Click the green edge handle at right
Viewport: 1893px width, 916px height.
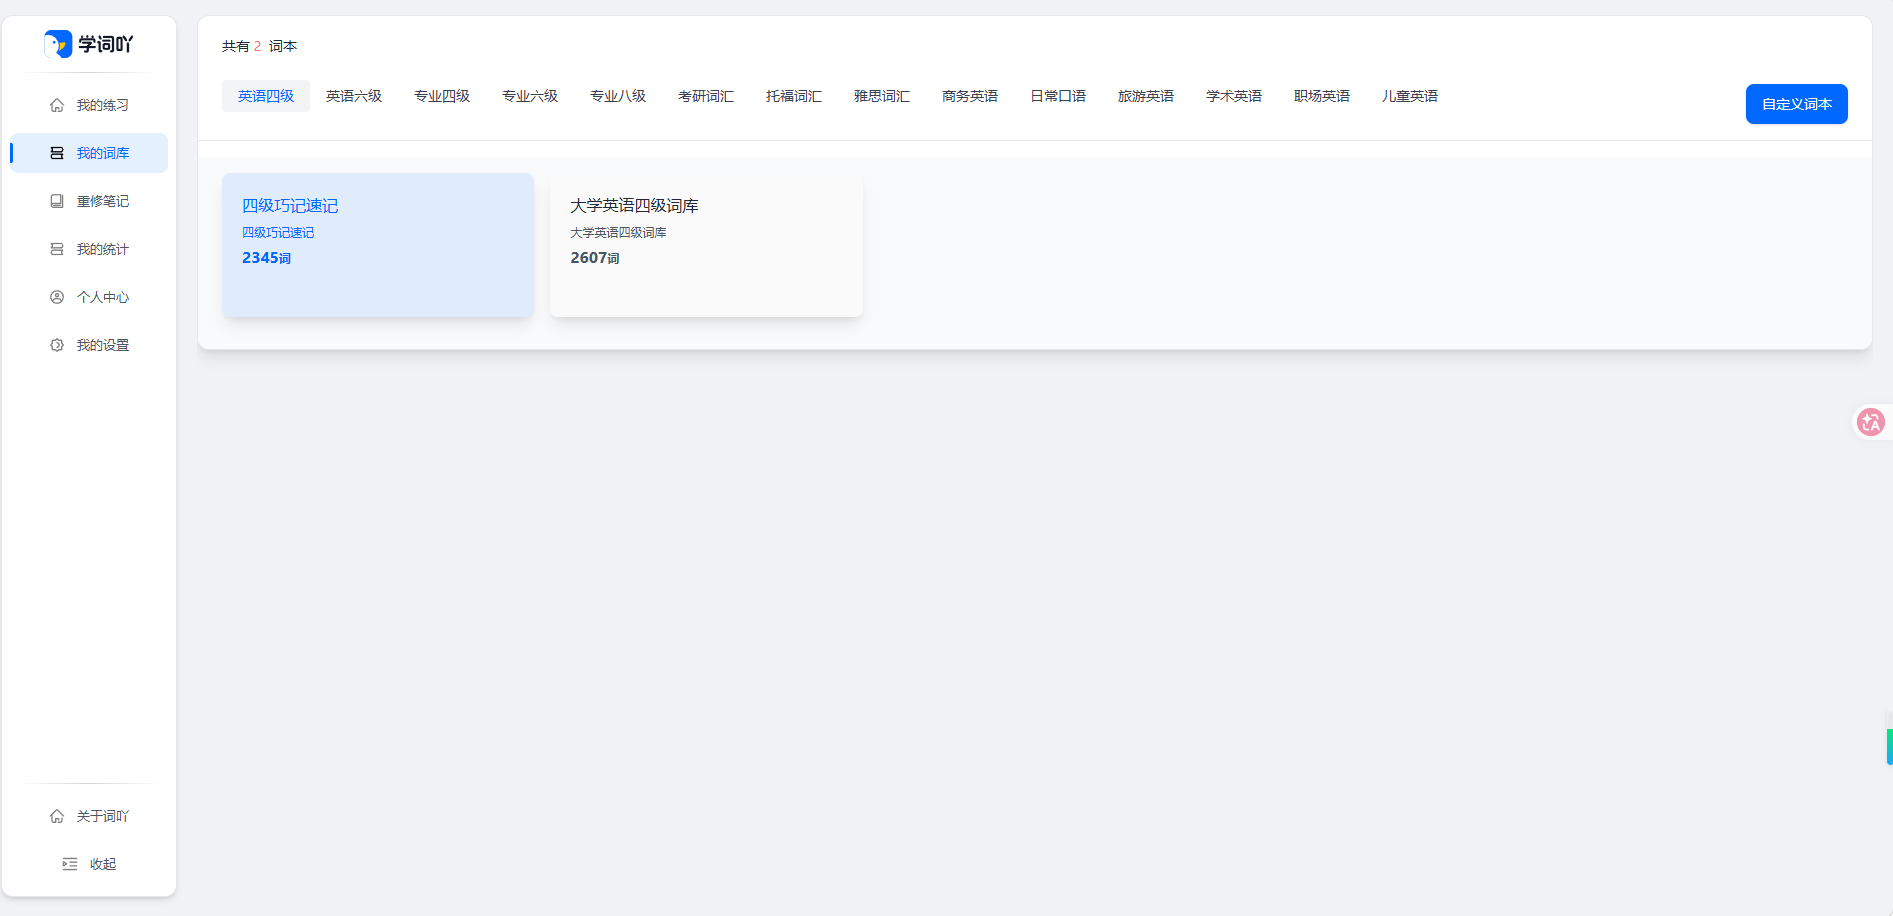[x=1889, y=747]
